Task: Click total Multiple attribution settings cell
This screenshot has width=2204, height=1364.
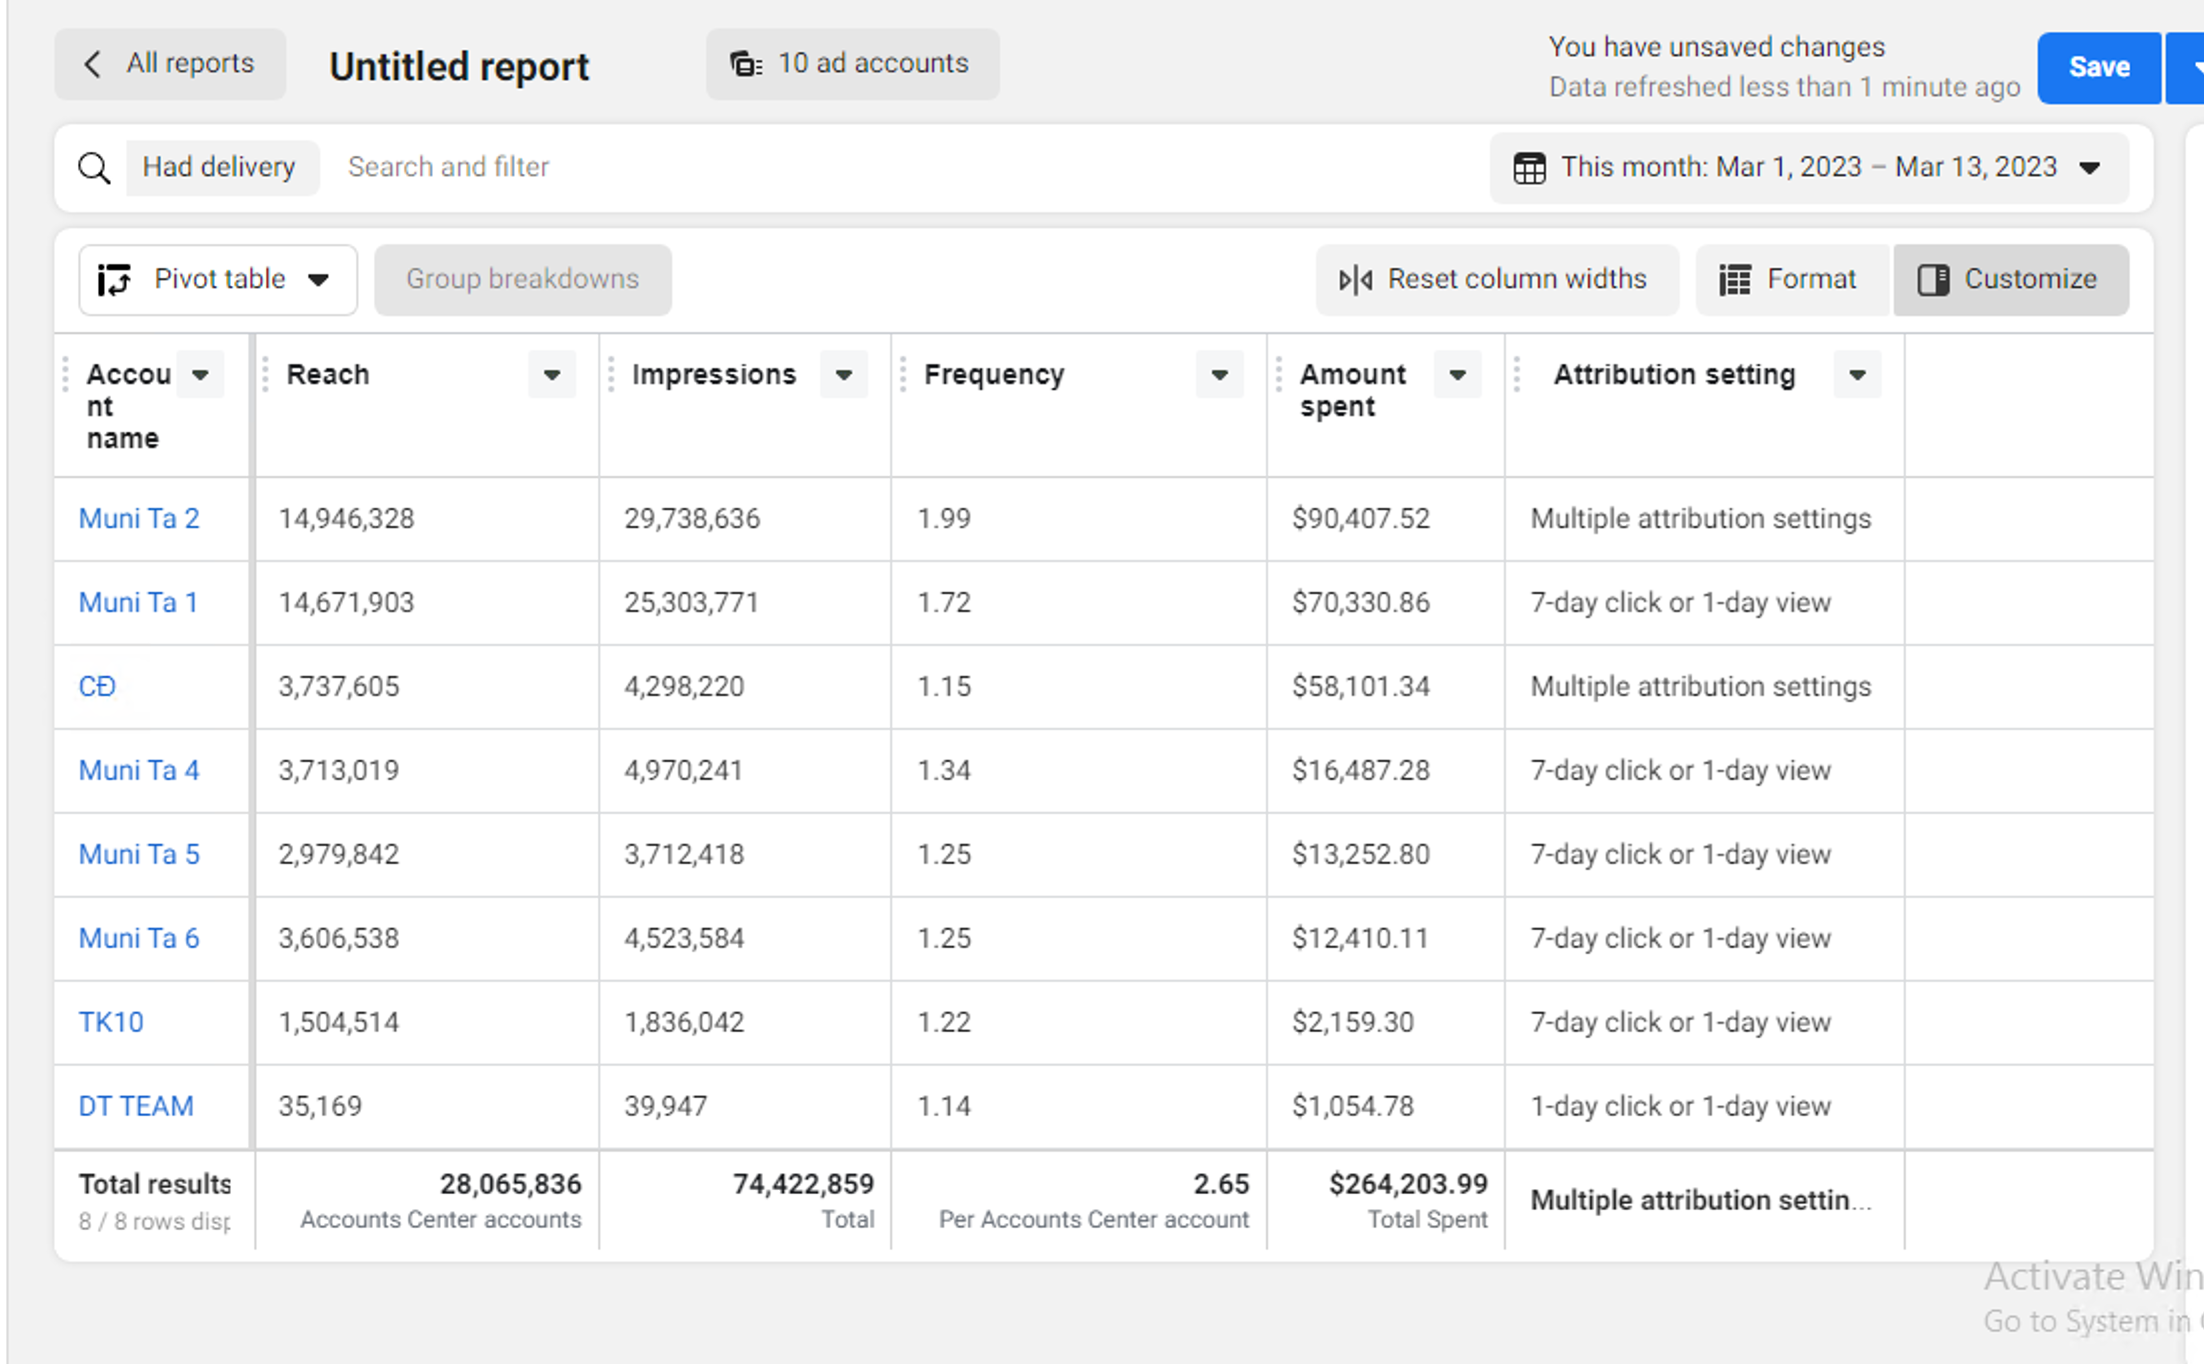Action: (x=1700, y=1201)
